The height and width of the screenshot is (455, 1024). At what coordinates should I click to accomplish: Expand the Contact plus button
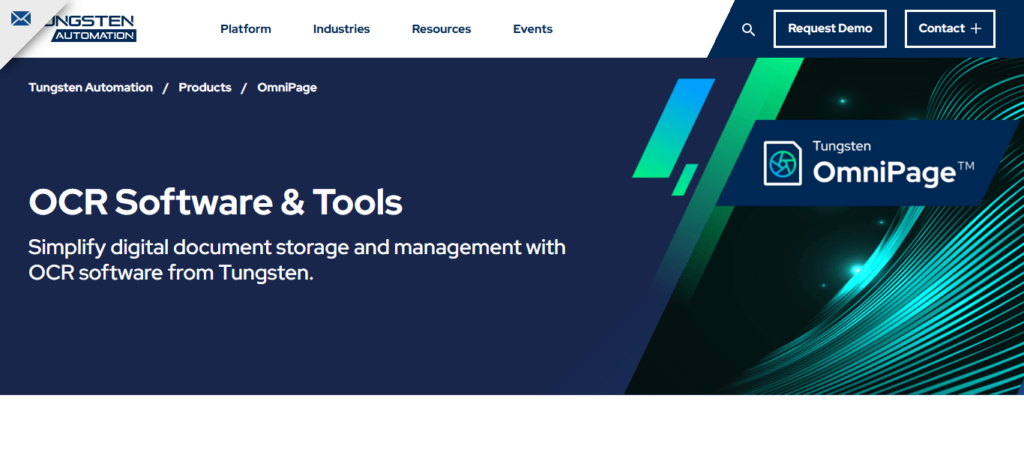coord(950,29)
